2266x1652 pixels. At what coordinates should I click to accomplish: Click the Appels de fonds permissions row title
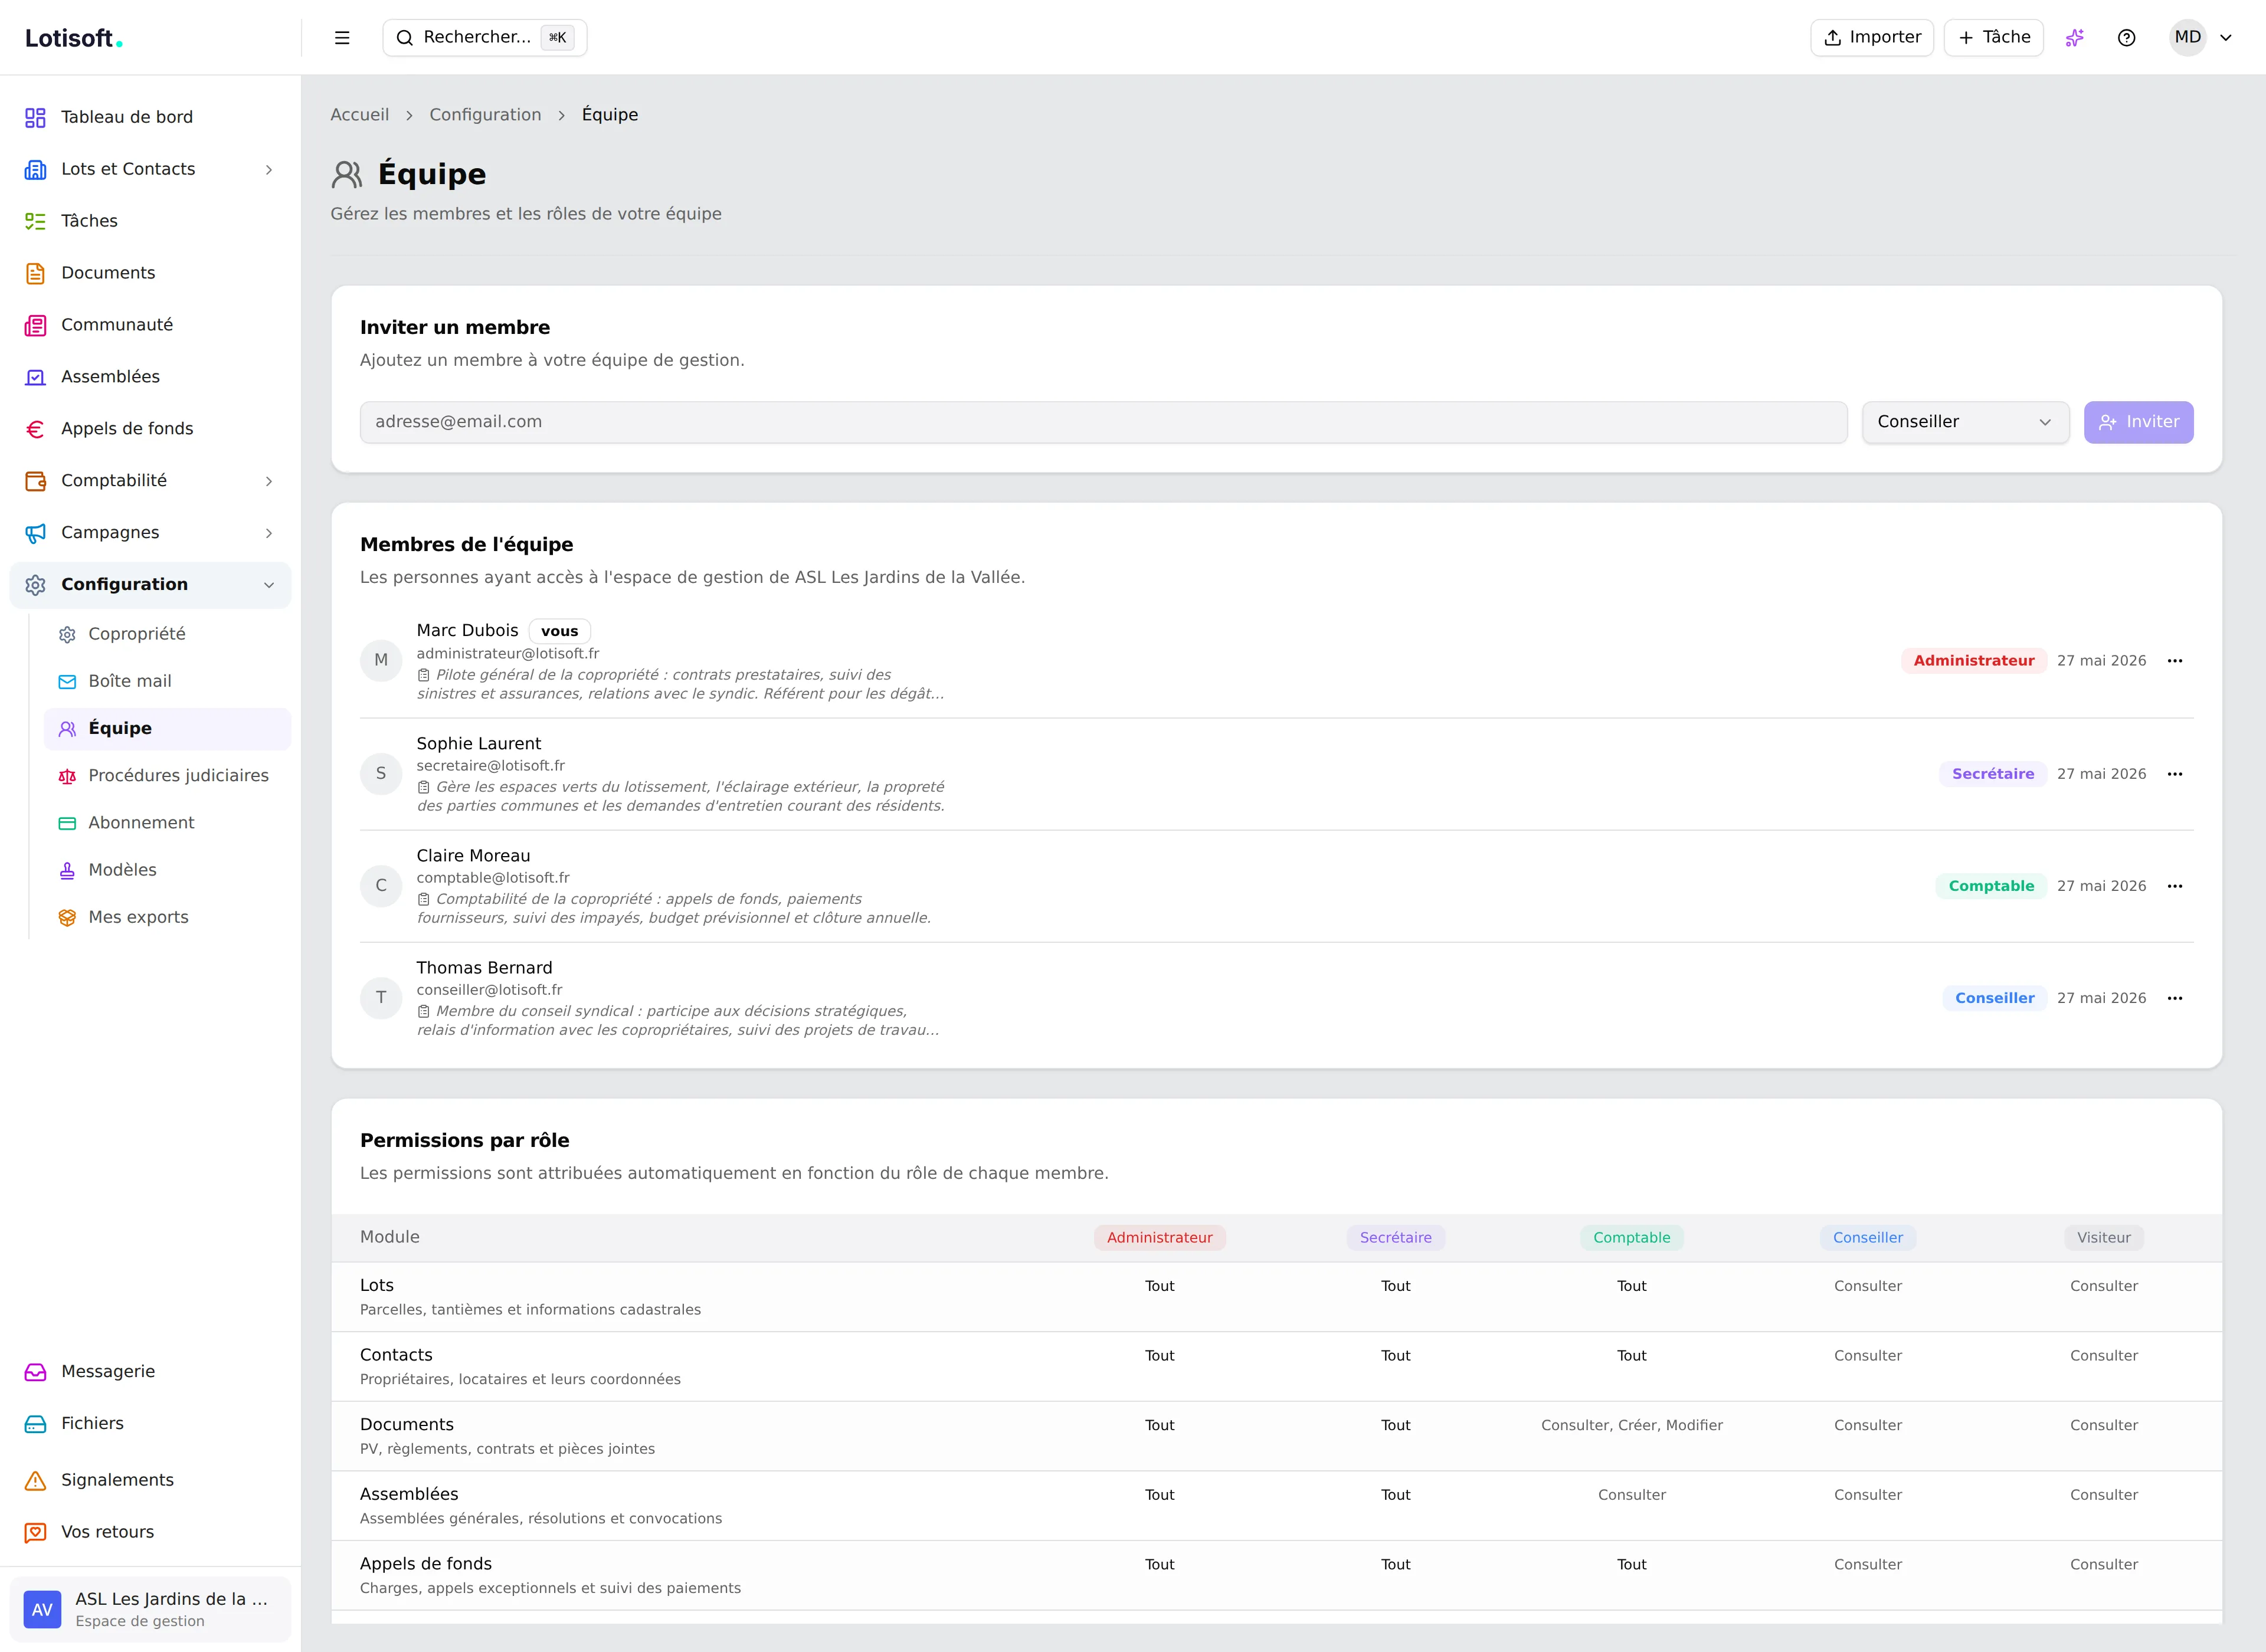tap(426, 1564)
